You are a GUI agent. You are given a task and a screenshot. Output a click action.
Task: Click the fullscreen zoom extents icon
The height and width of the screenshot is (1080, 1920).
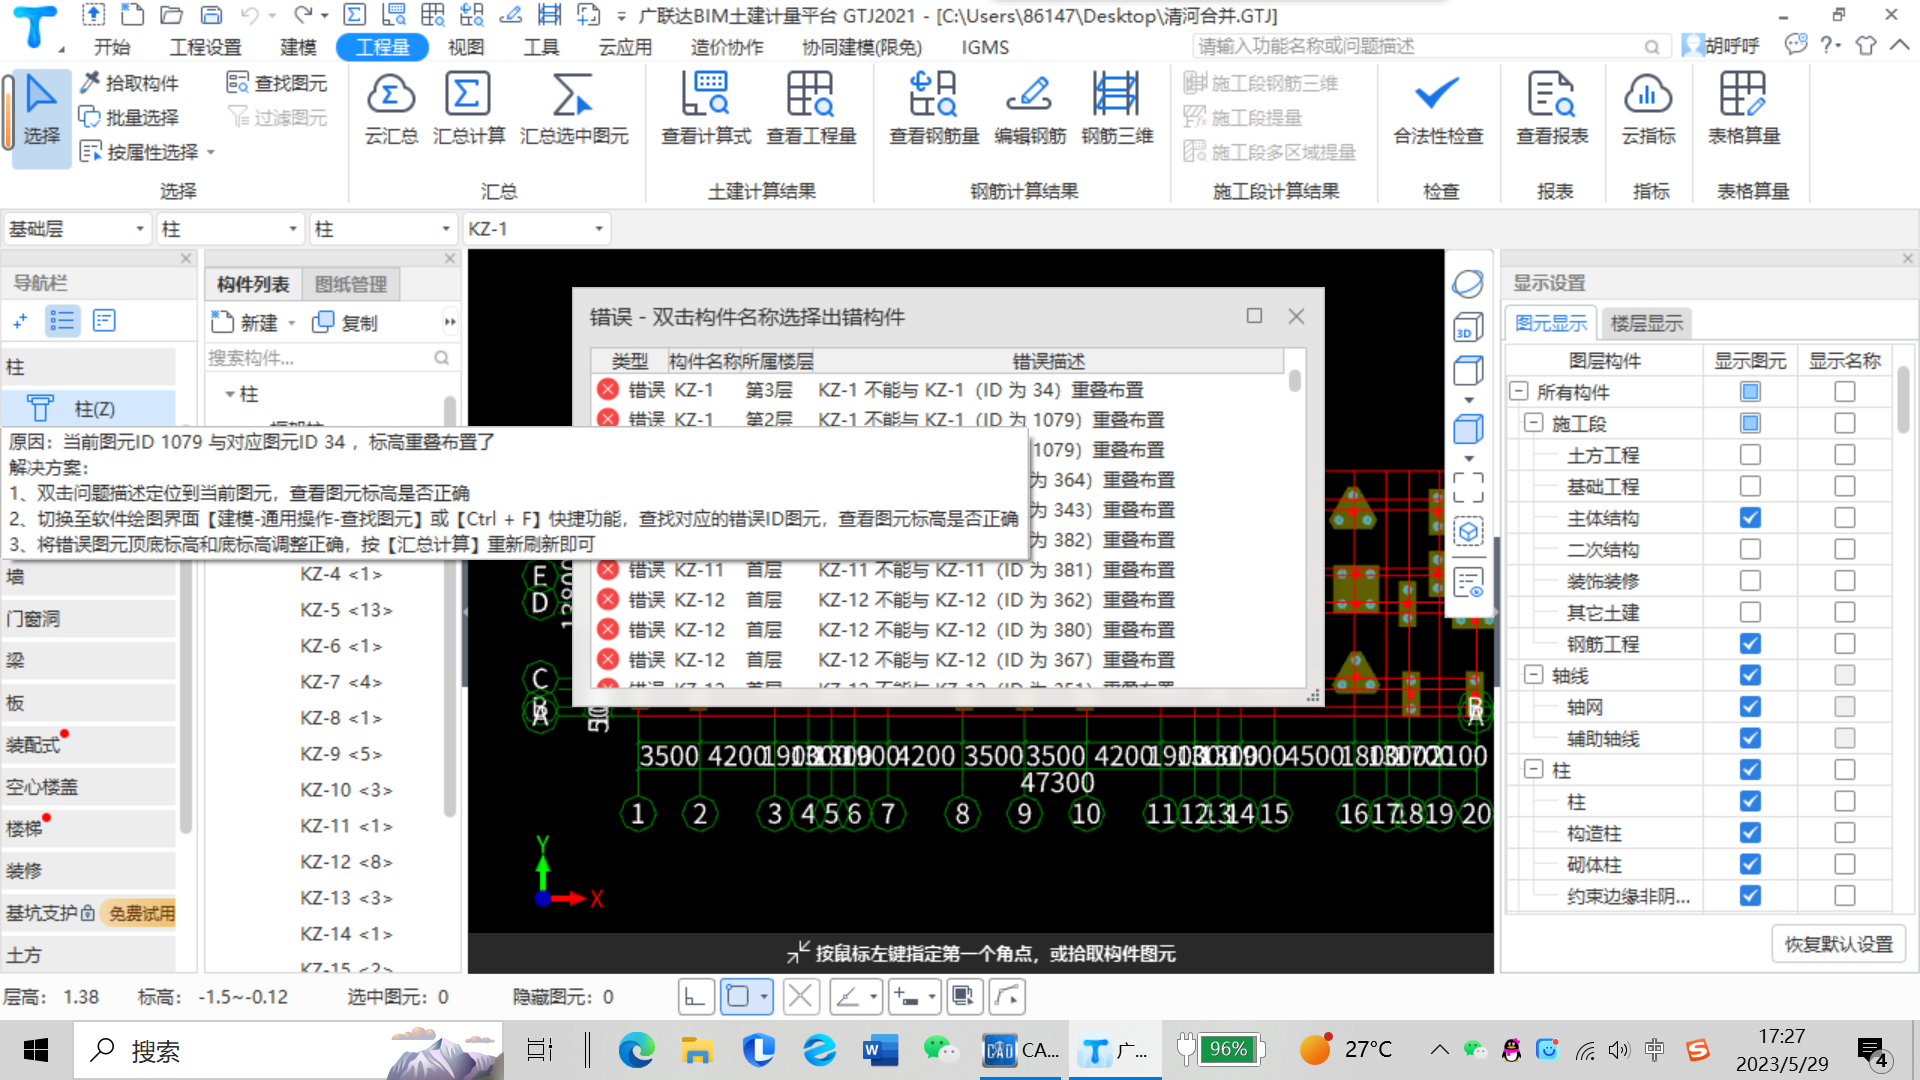(1468, 488)
